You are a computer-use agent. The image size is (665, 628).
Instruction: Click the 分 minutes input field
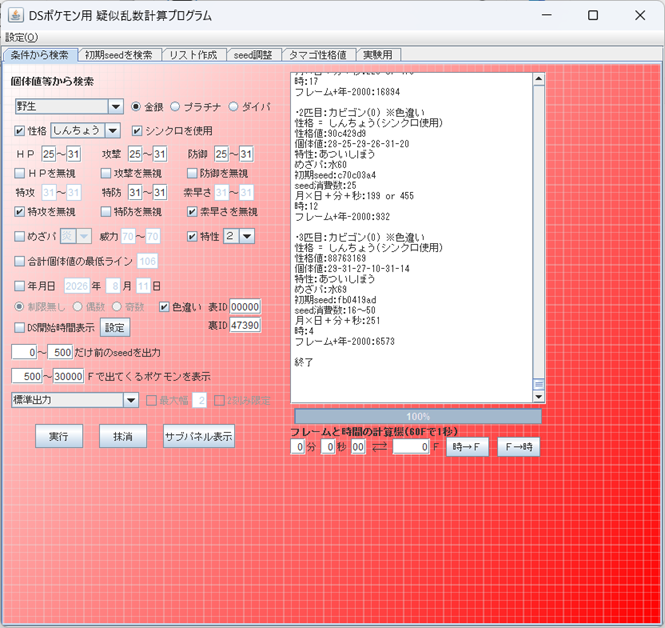(x=298, y=447)
